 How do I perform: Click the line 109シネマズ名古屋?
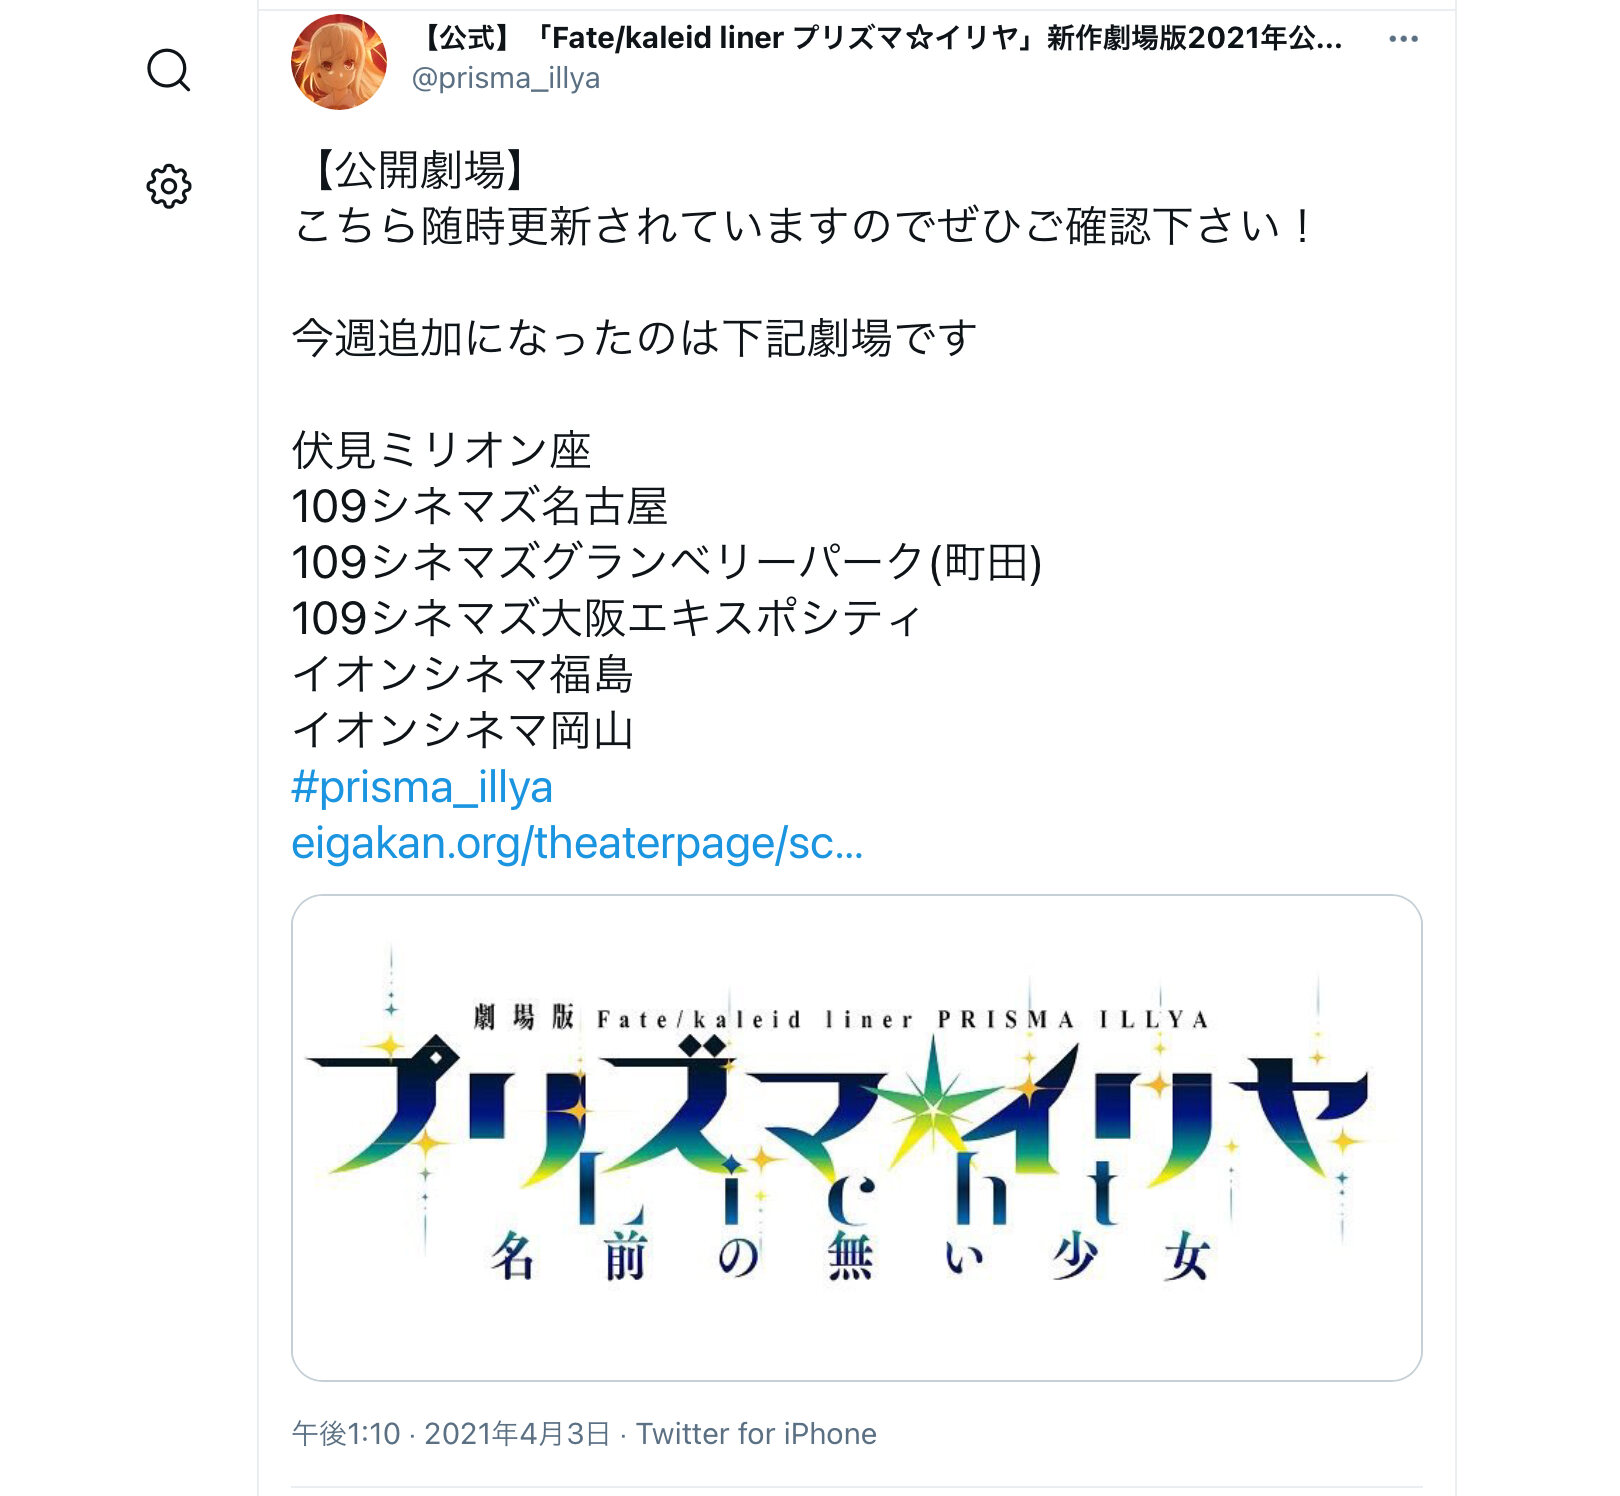480,506
